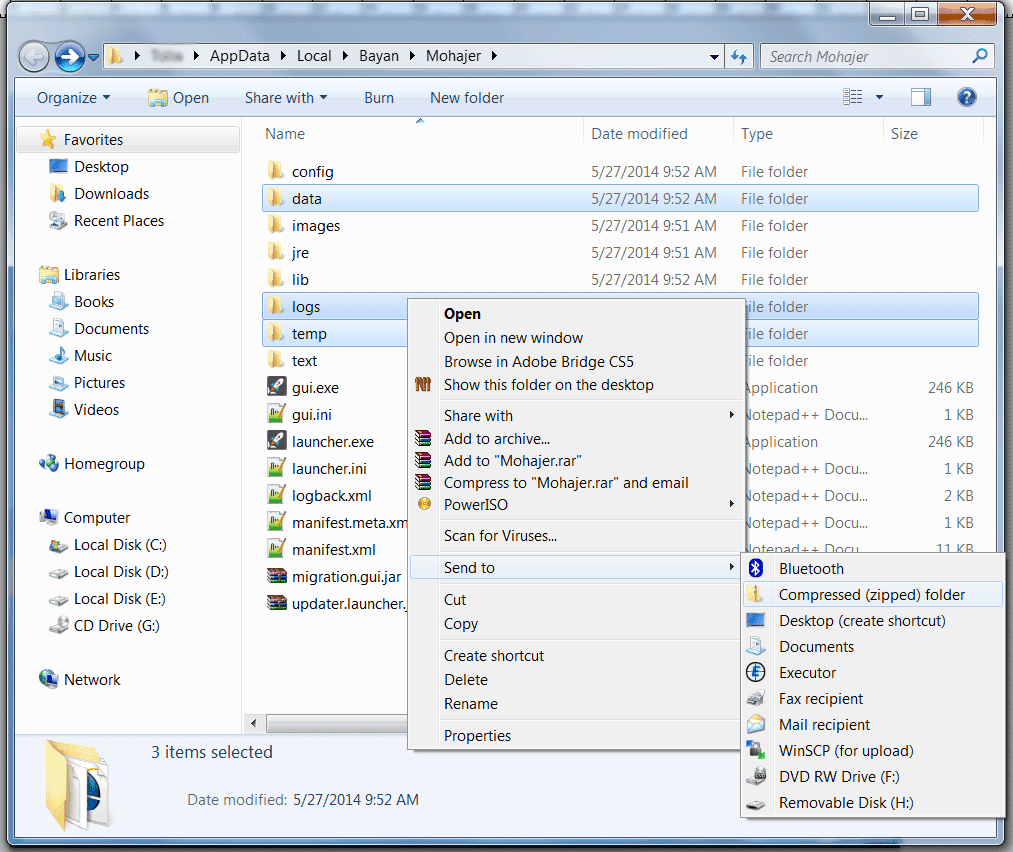The height and width of the screenshot is (852, 1013).
Task: Click the Mail recipient icon
Action: point(757,725)
